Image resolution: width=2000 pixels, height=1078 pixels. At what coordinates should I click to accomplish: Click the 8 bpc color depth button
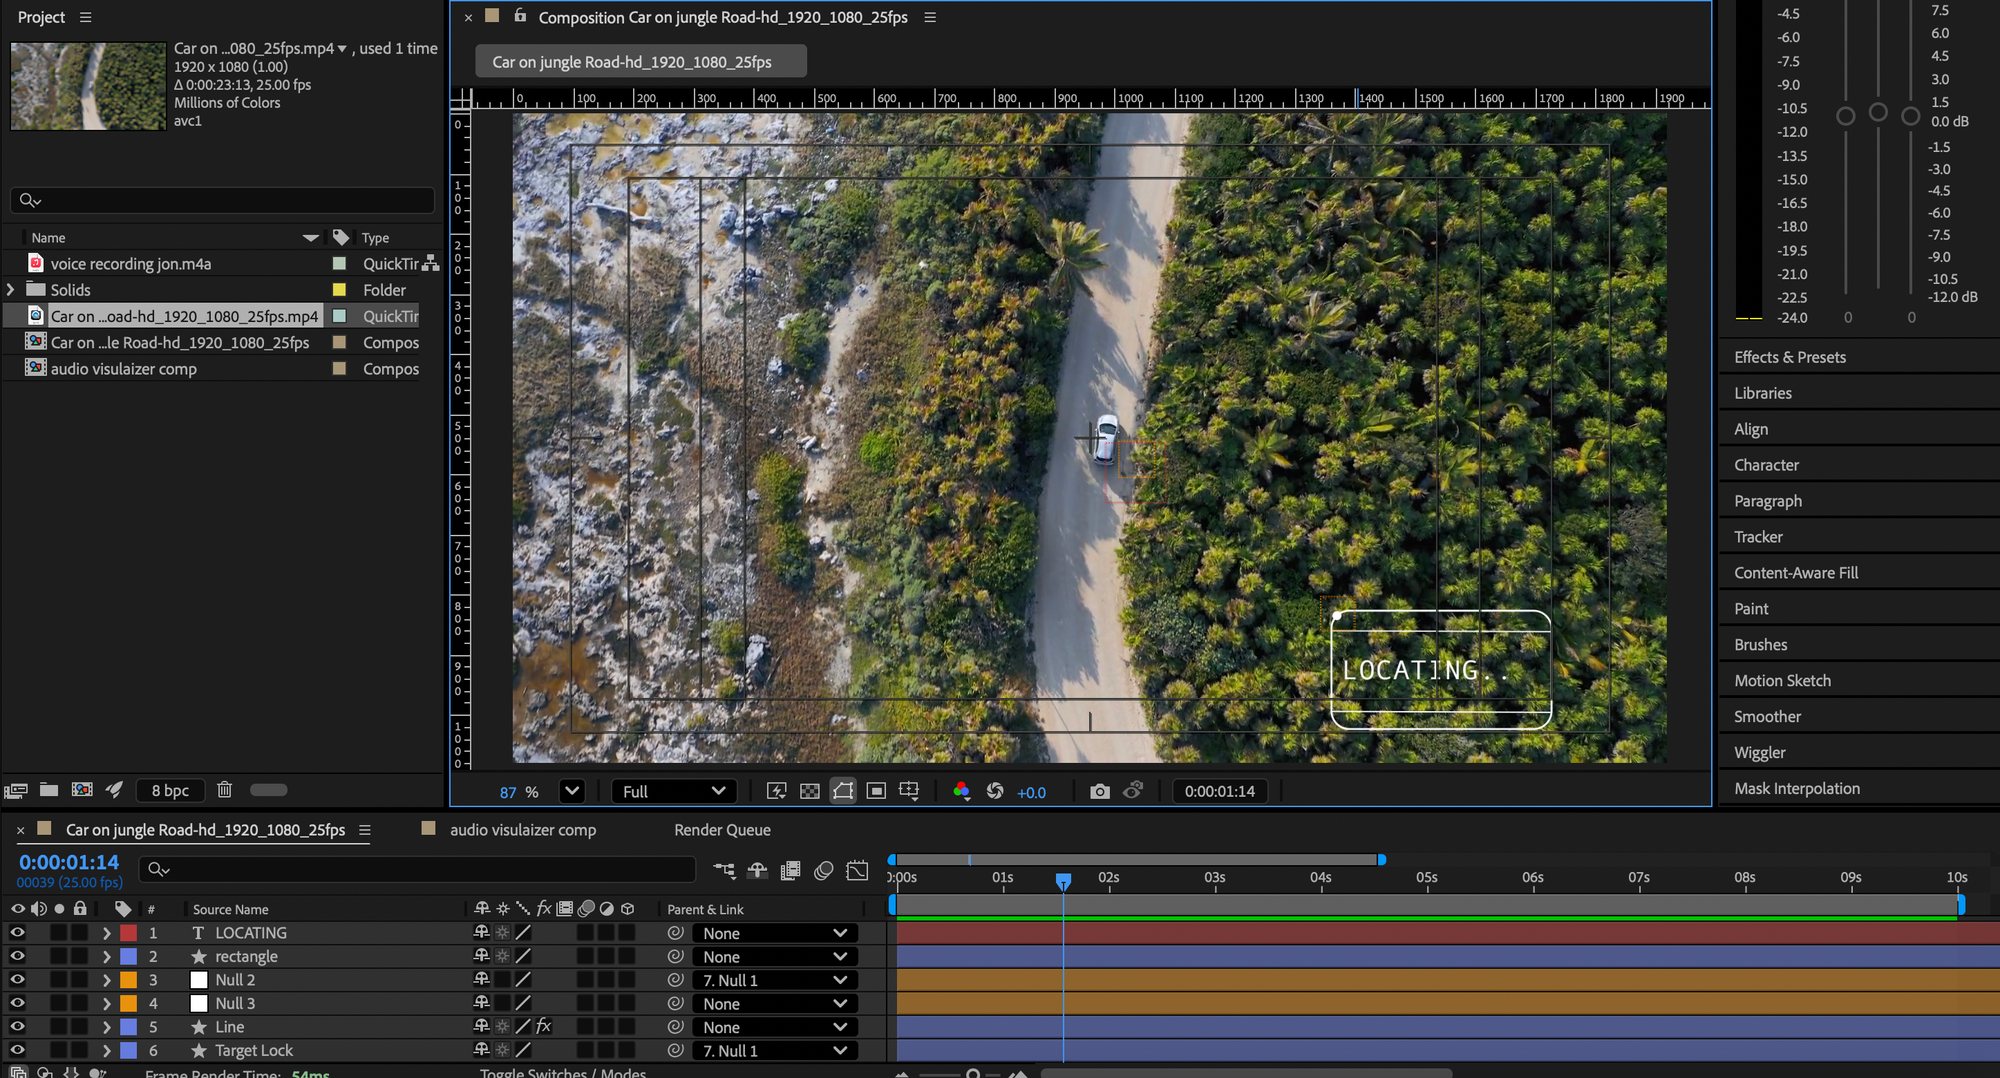[x=170, y=790]
